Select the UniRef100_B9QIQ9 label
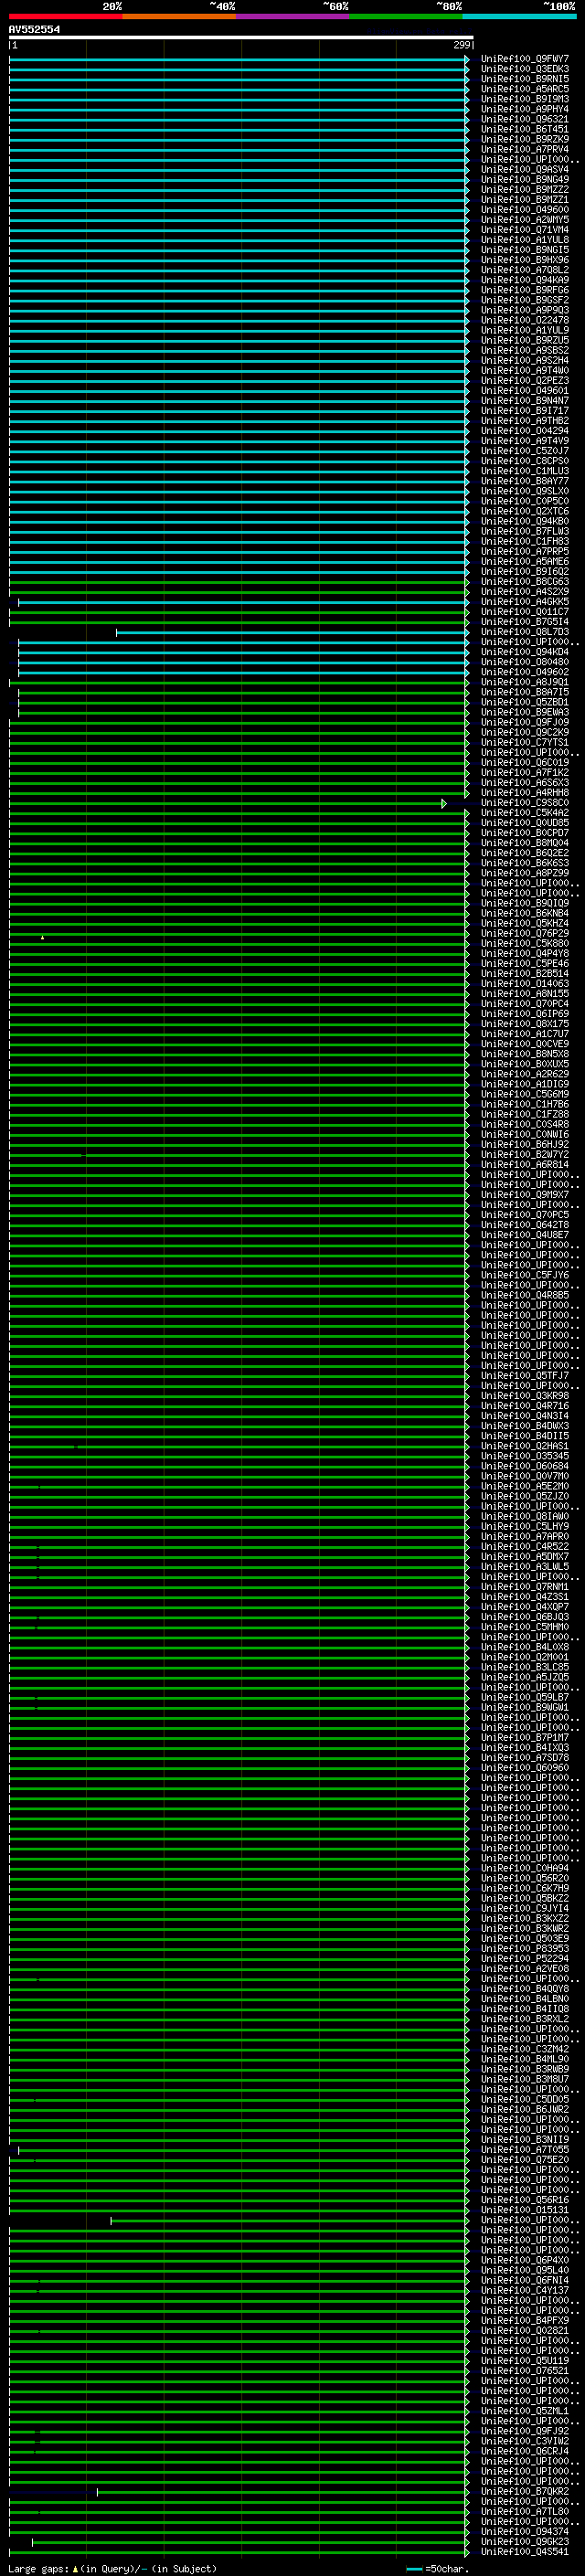This screenshot has height=2576, width=585. click(x=525, y=903)
